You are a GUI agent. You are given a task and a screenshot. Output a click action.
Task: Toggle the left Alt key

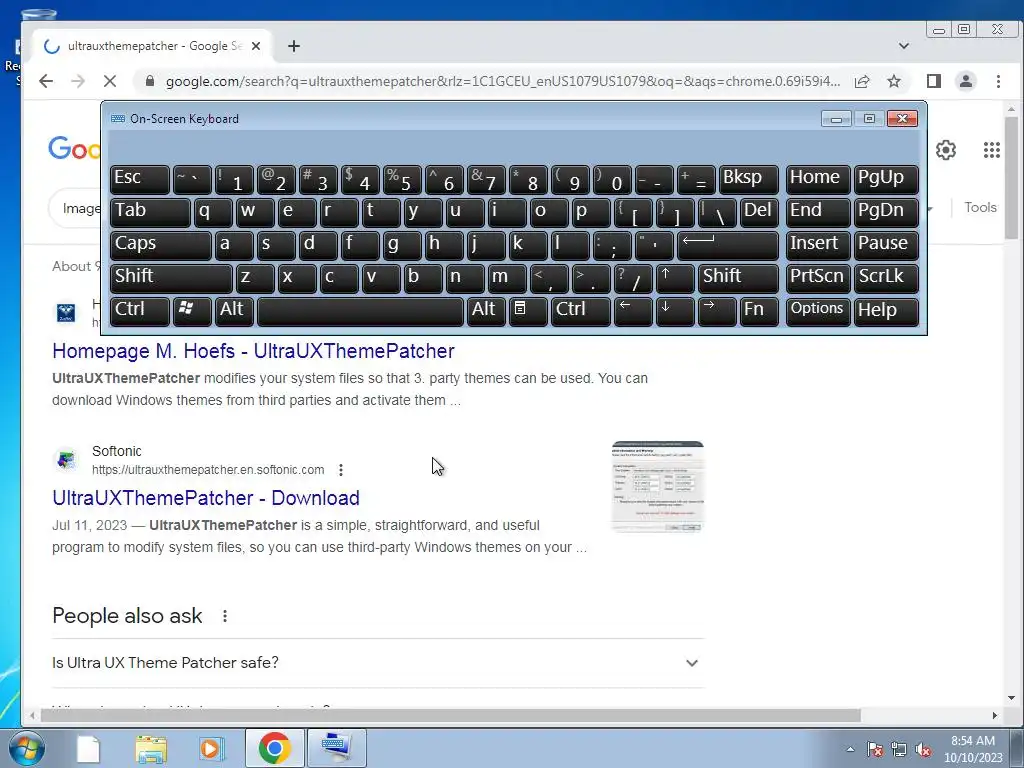(234, 310)
